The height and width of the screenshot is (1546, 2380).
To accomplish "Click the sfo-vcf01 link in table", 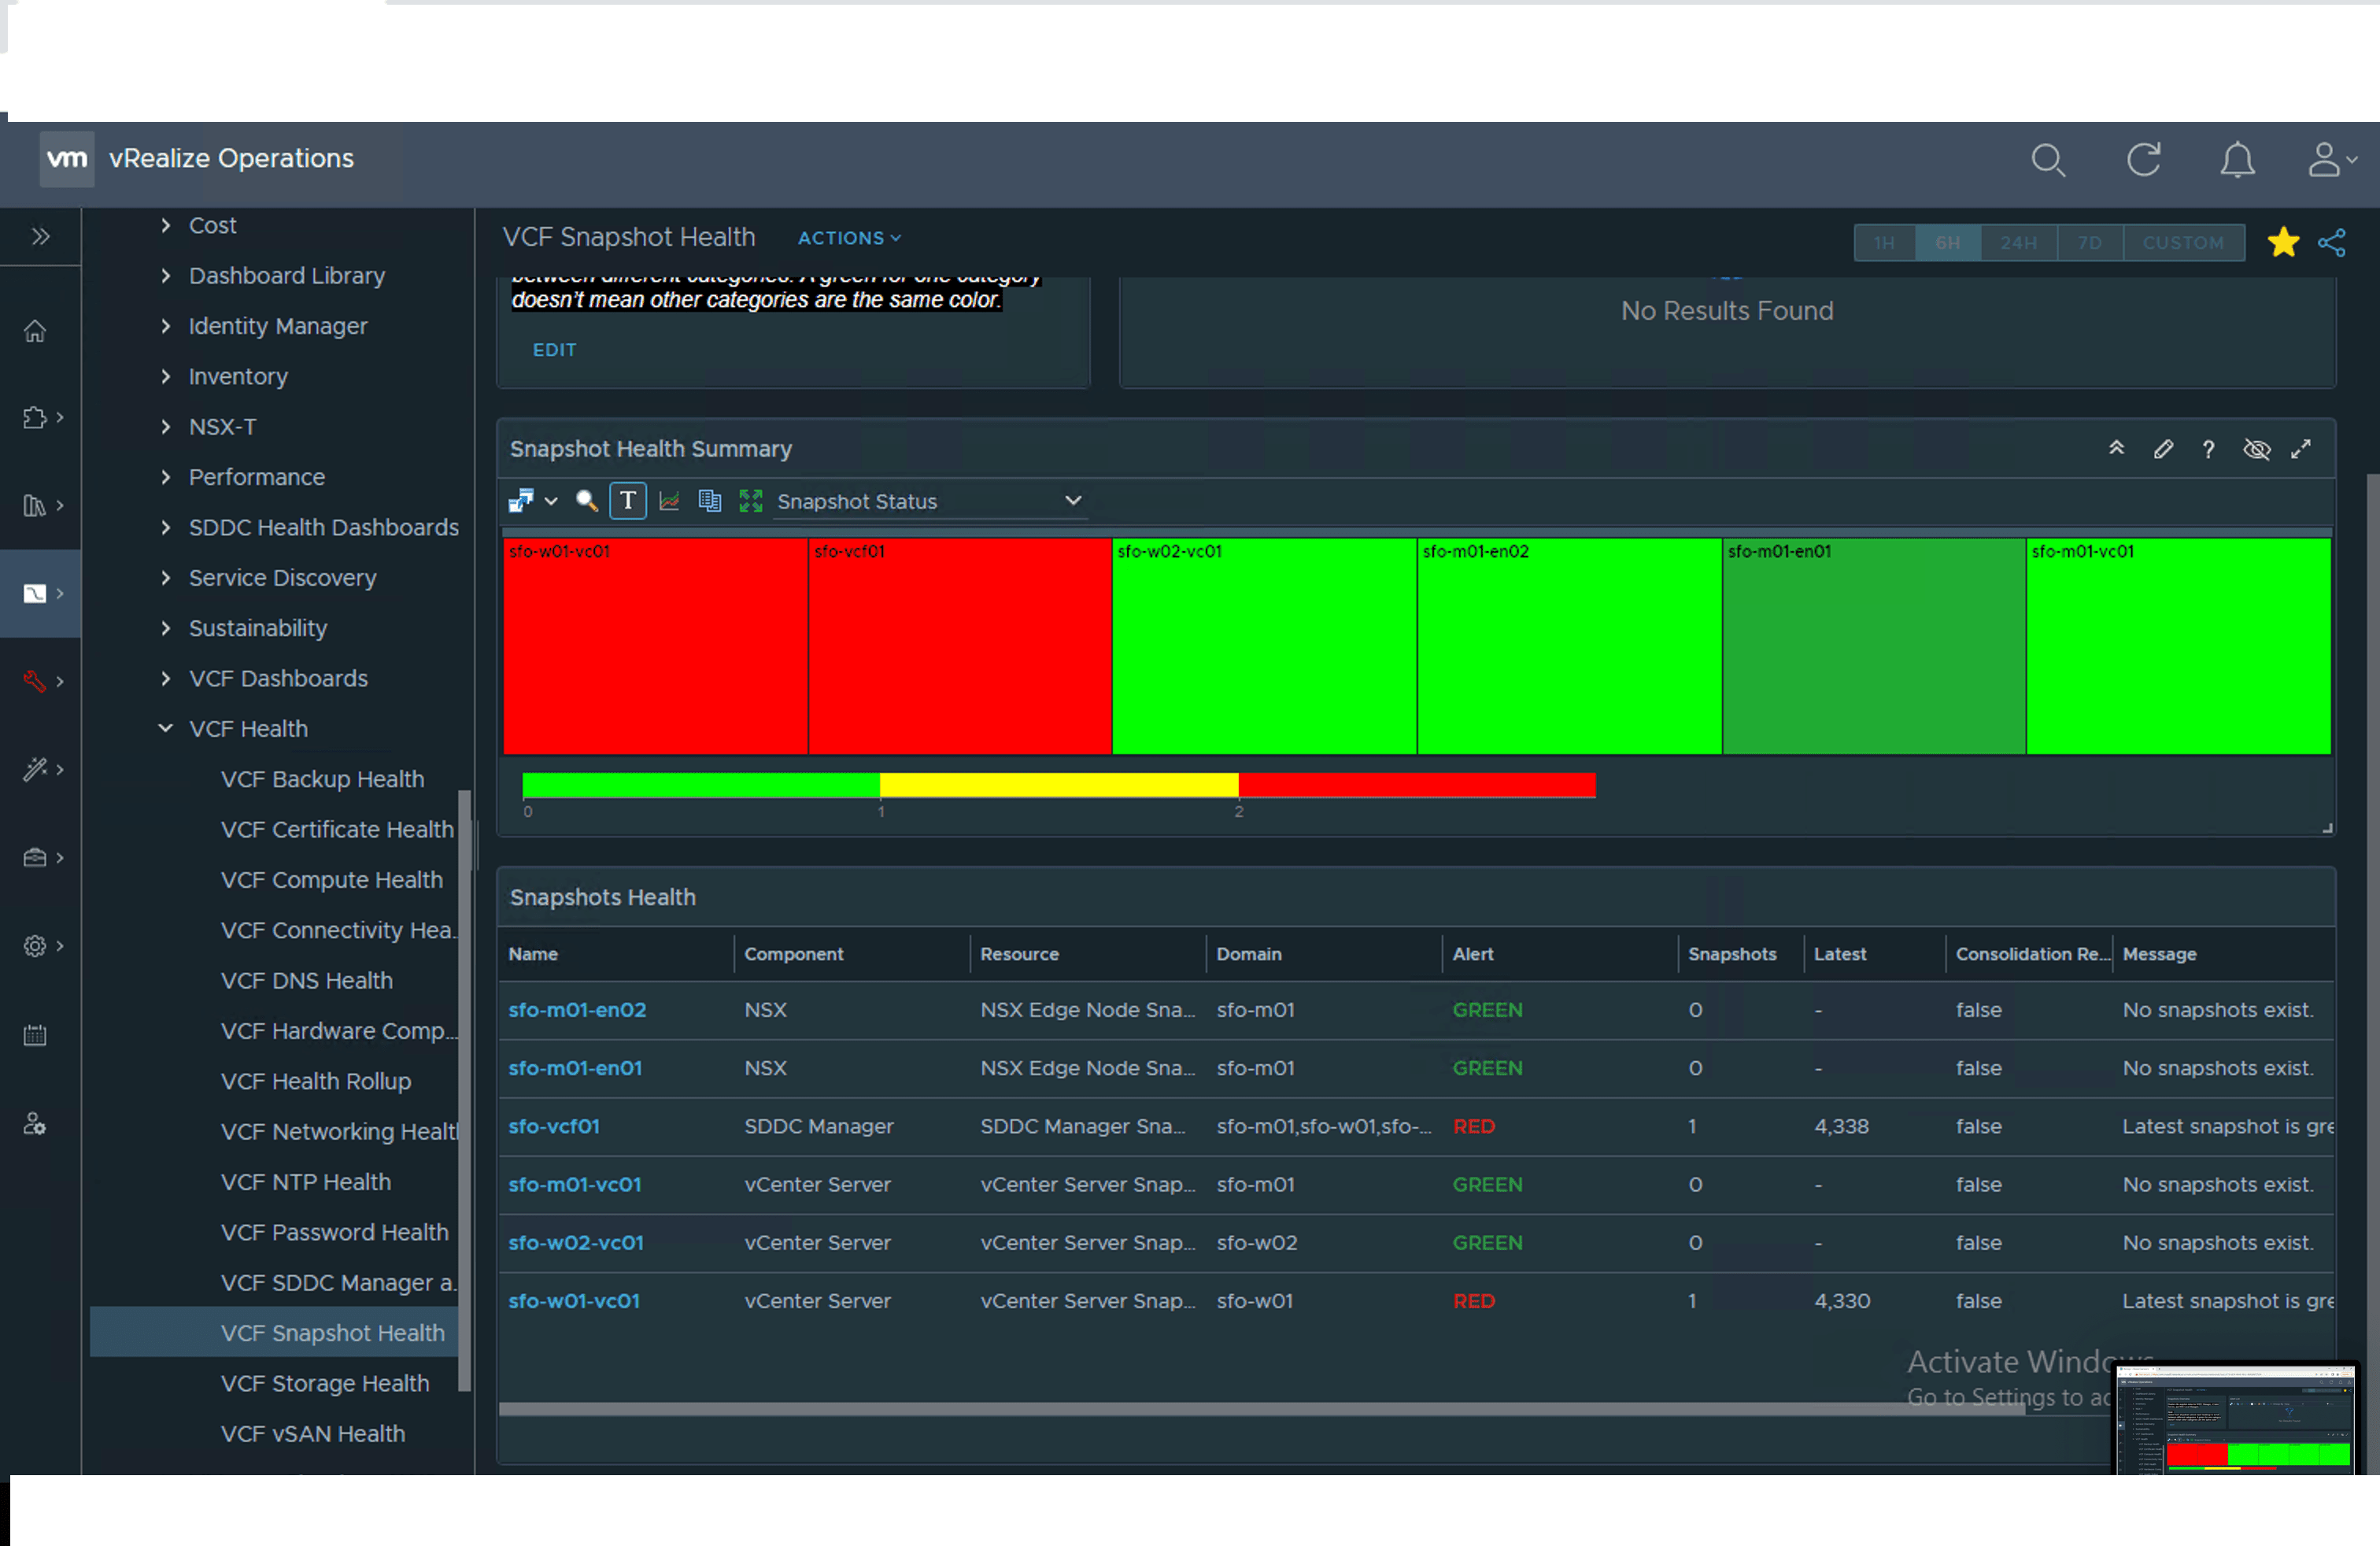I will click(x=553, y=1126).
